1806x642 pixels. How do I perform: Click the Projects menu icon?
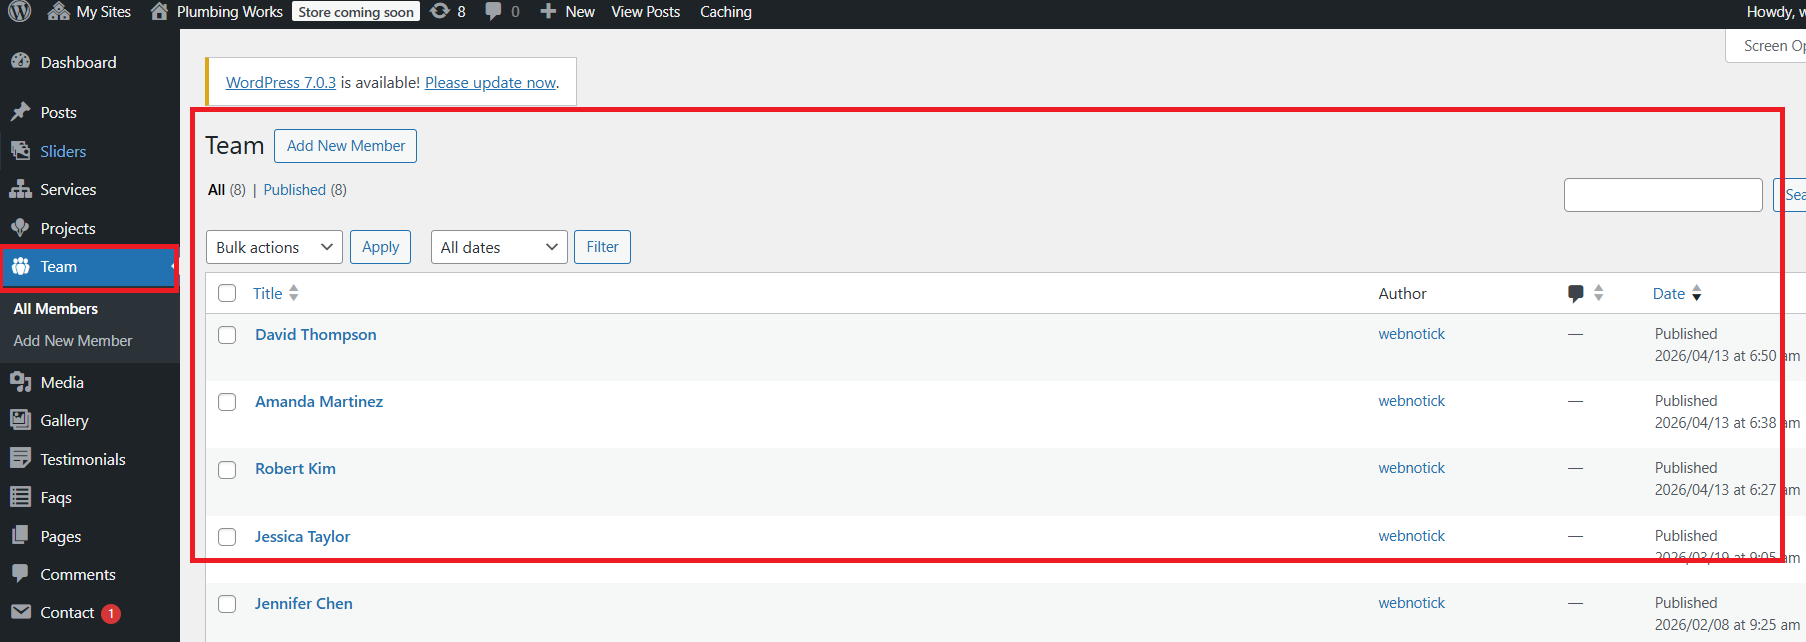pyautogui.click(x=20, y=228)
